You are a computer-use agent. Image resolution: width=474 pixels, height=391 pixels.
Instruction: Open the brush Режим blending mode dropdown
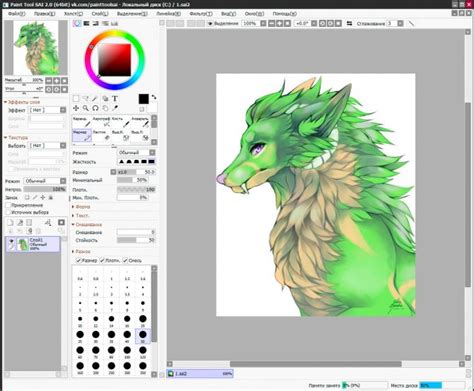click(x=136, y=152)
